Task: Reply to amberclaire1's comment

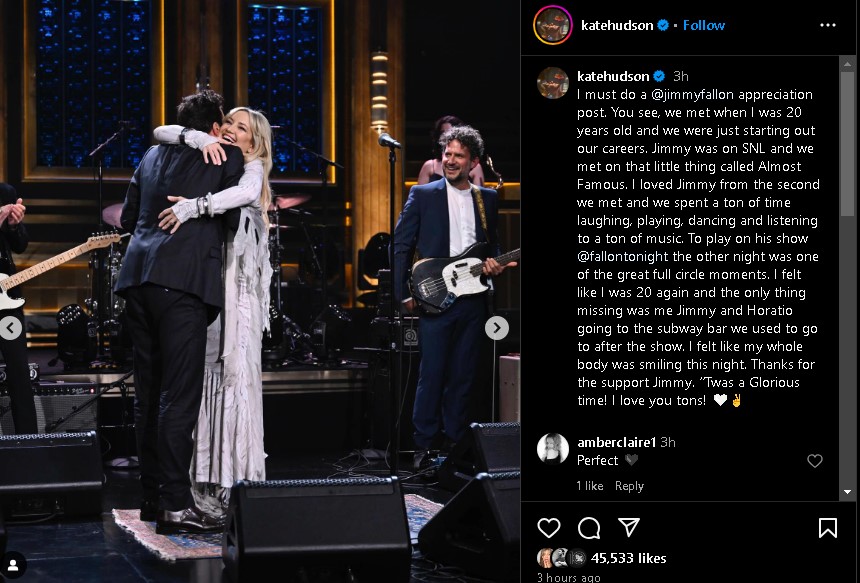Action: [629, 486]
